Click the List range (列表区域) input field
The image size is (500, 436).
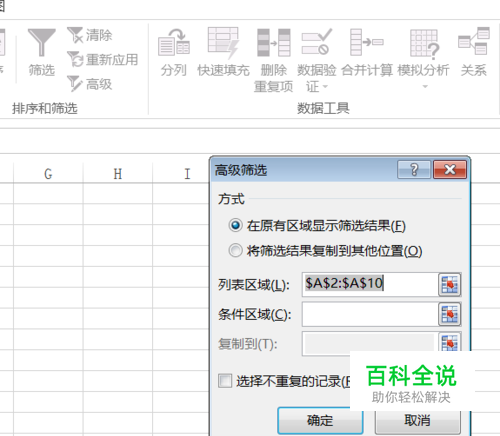pyautogui.click(x=370, y=284)
